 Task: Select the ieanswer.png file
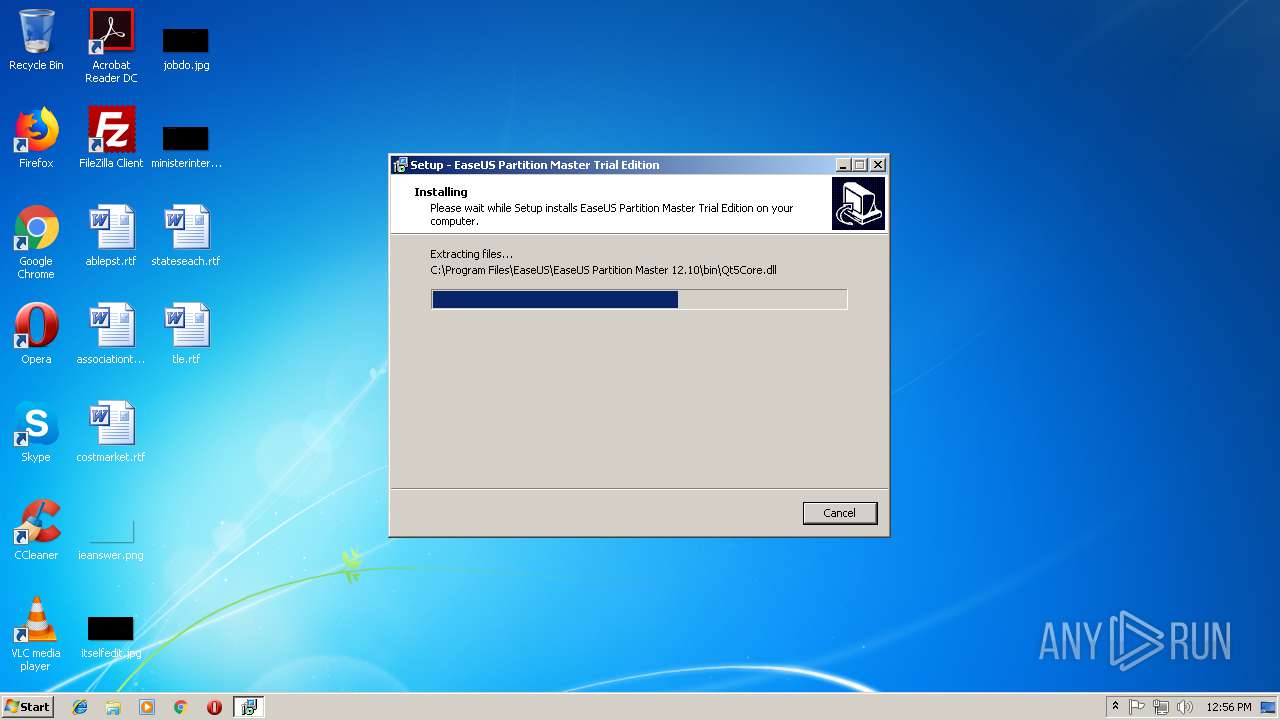click(x=111, y=540)
